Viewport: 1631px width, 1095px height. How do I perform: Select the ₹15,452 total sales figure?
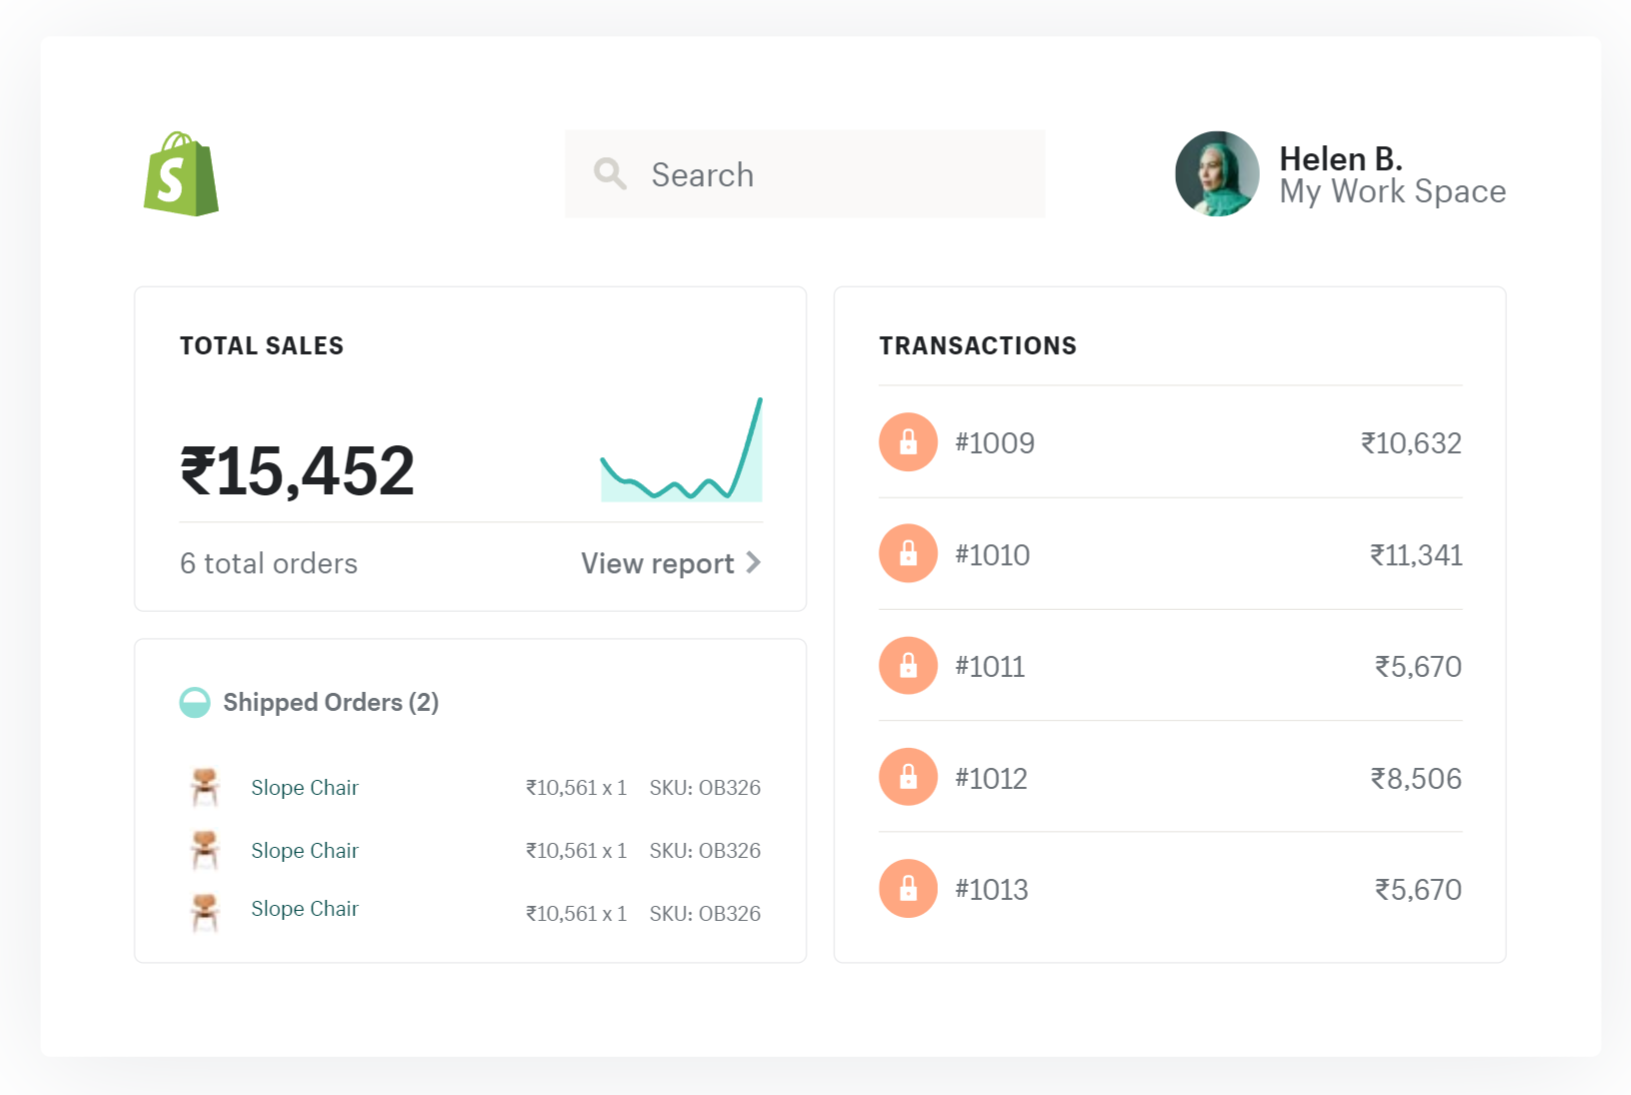pyautogui.click(x=297, y=470)
